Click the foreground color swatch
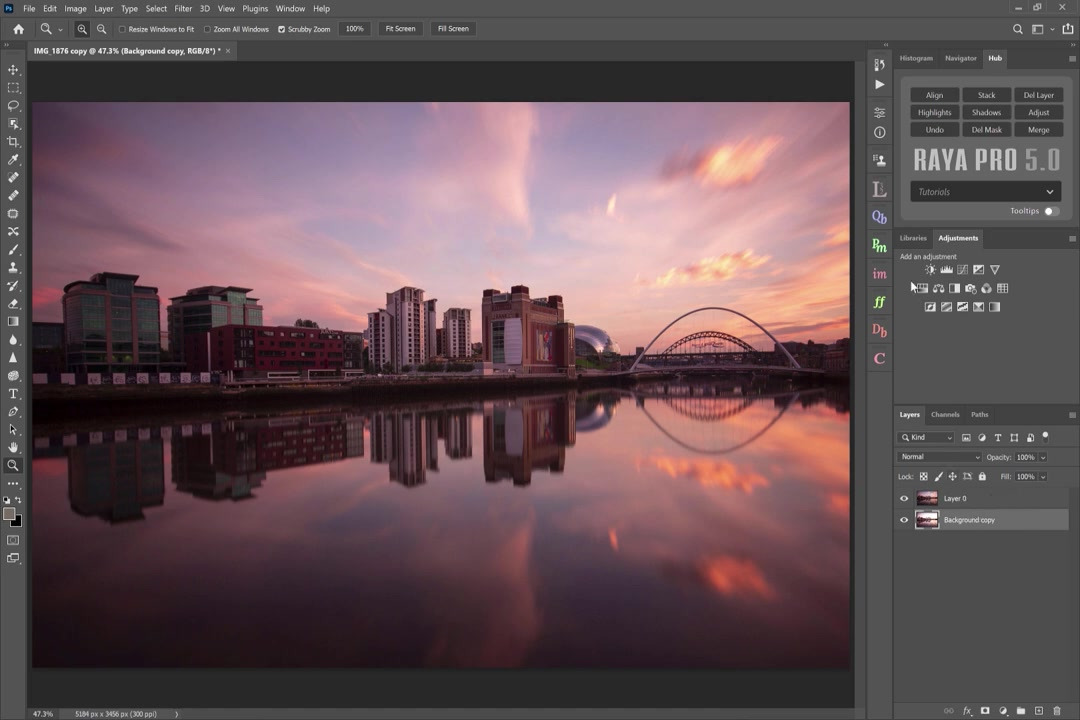 coord(9,514)
